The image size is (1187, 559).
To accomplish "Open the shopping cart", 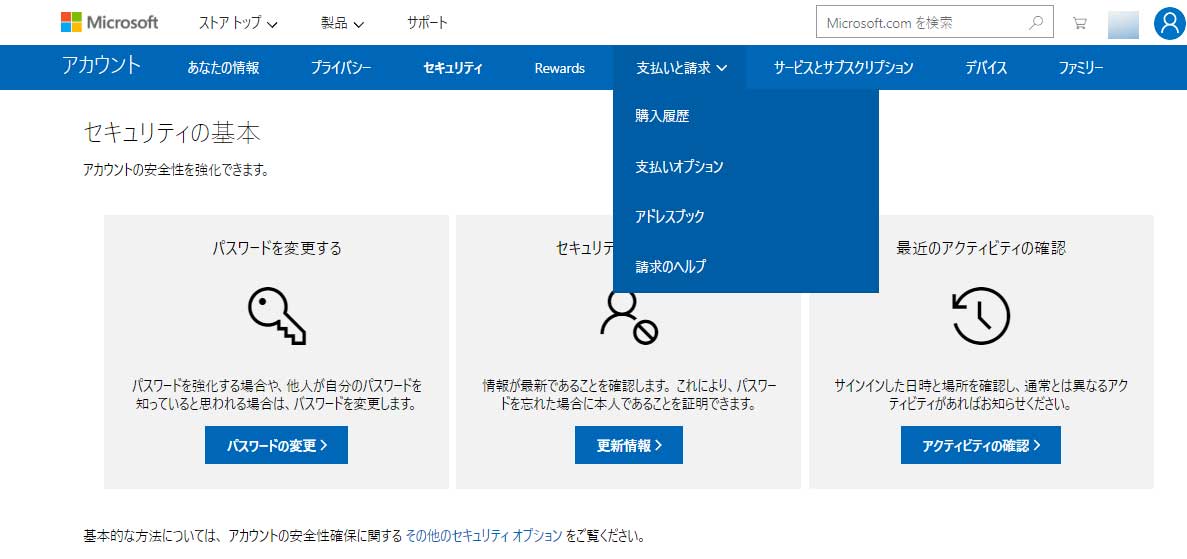I will click(1079, 23).
